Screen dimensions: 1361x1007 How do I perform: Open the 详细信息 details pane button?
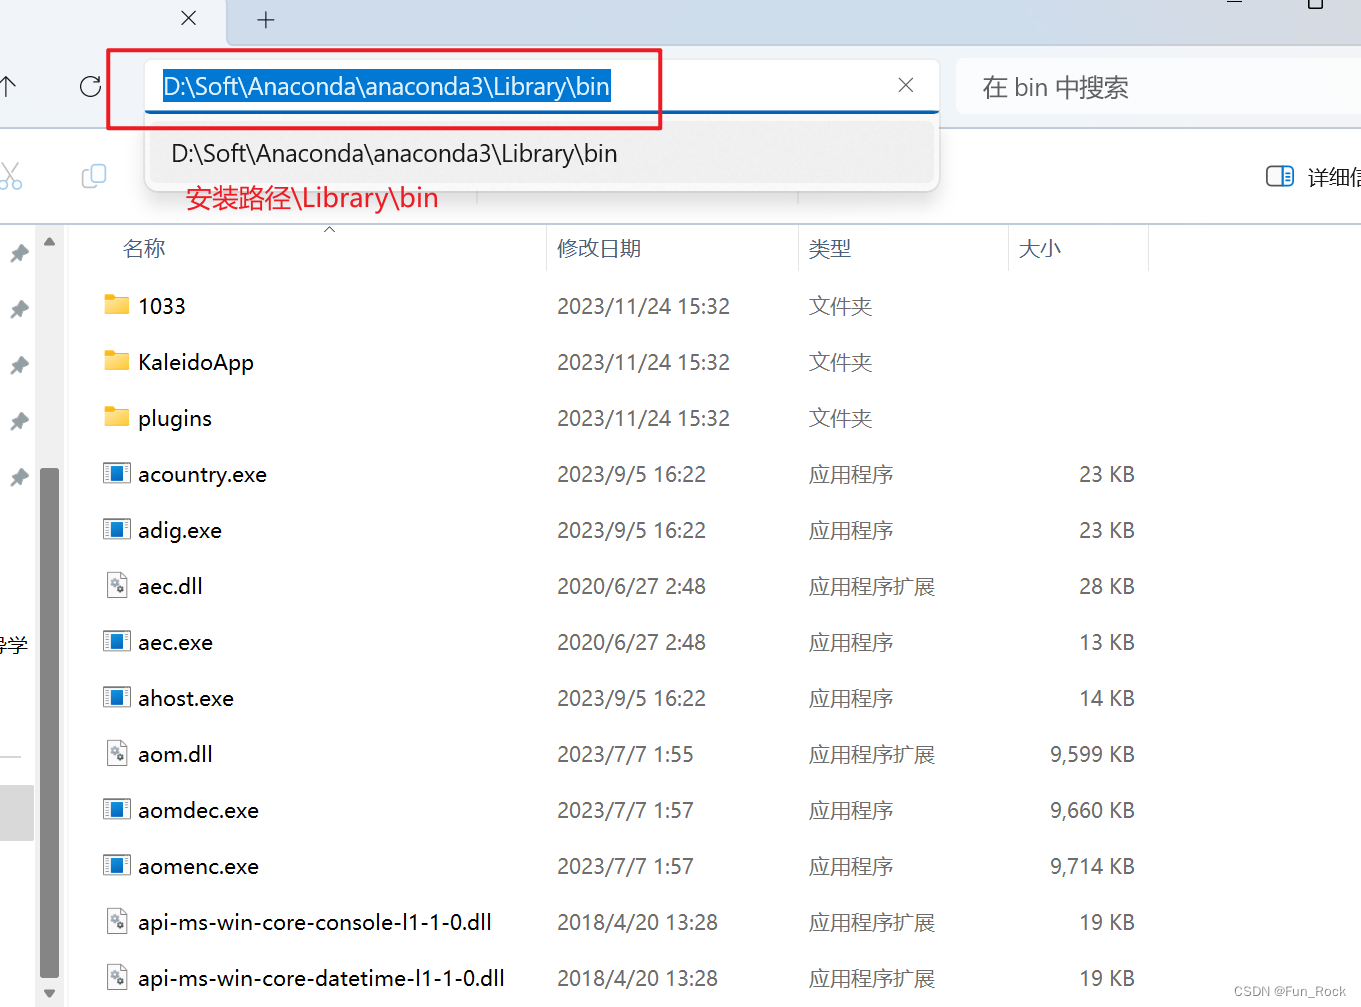(1314, 177)
